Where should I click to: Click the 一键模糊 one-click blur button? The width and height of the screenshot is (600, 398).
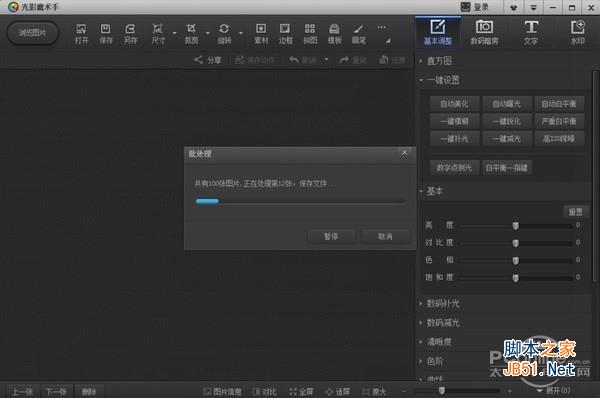tap(454, 121)
